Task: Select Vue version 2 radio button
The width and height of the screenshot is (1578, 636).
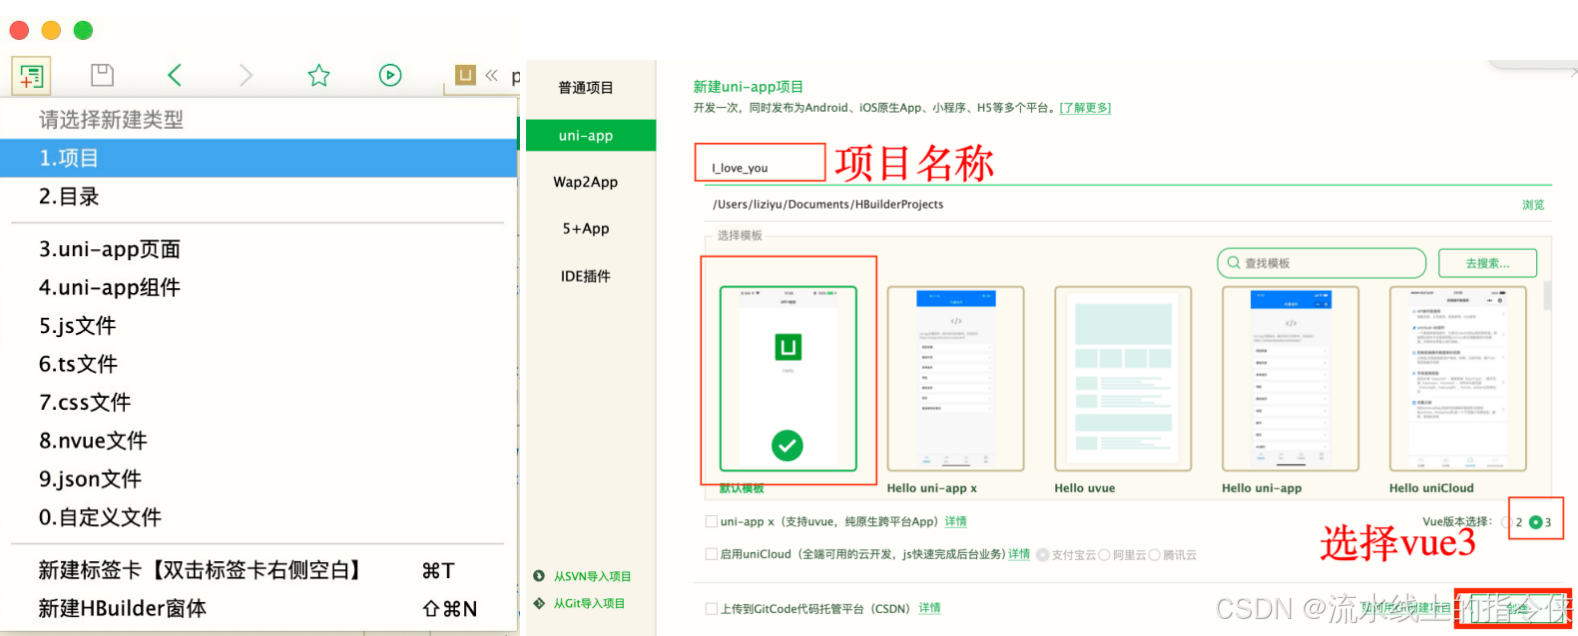Action: 1507,522
